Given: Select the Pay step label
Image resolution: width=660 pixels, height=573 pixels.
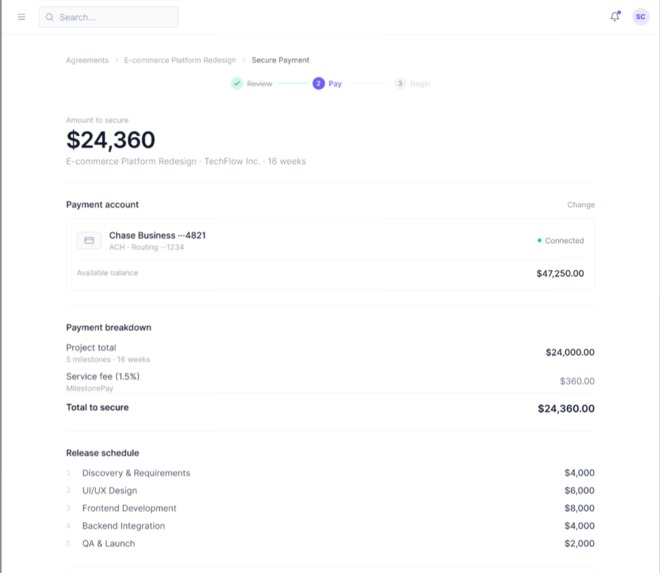Looking at the screenshot, I should pos(335,84).
